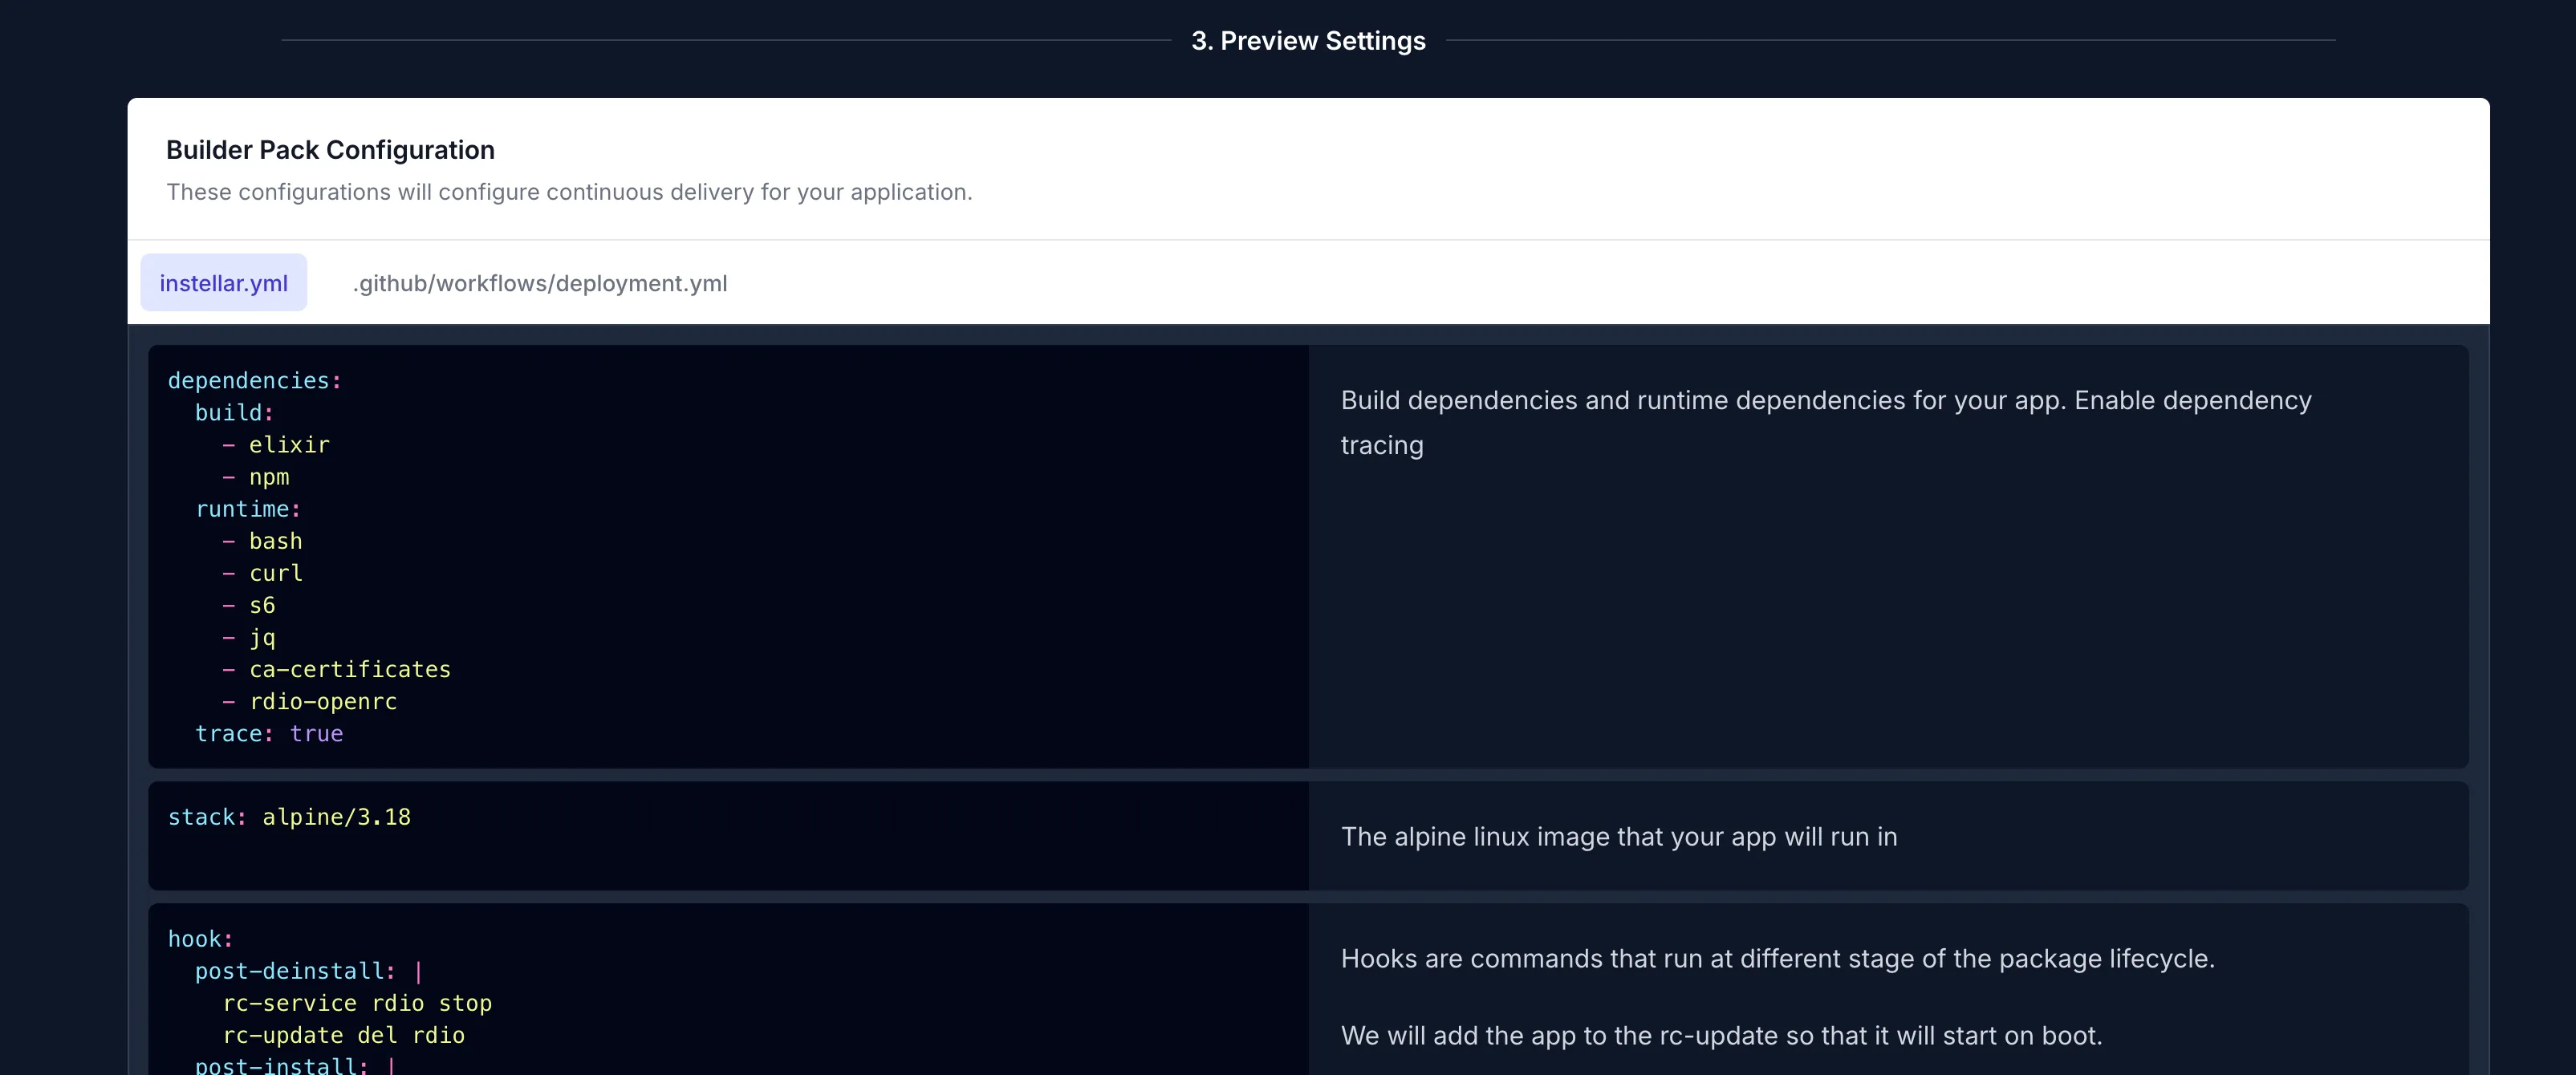Click the '3. Preview Settings' step heading
The width and height of the screenshot is (2576, 1075).
(x=1308, y=41)
